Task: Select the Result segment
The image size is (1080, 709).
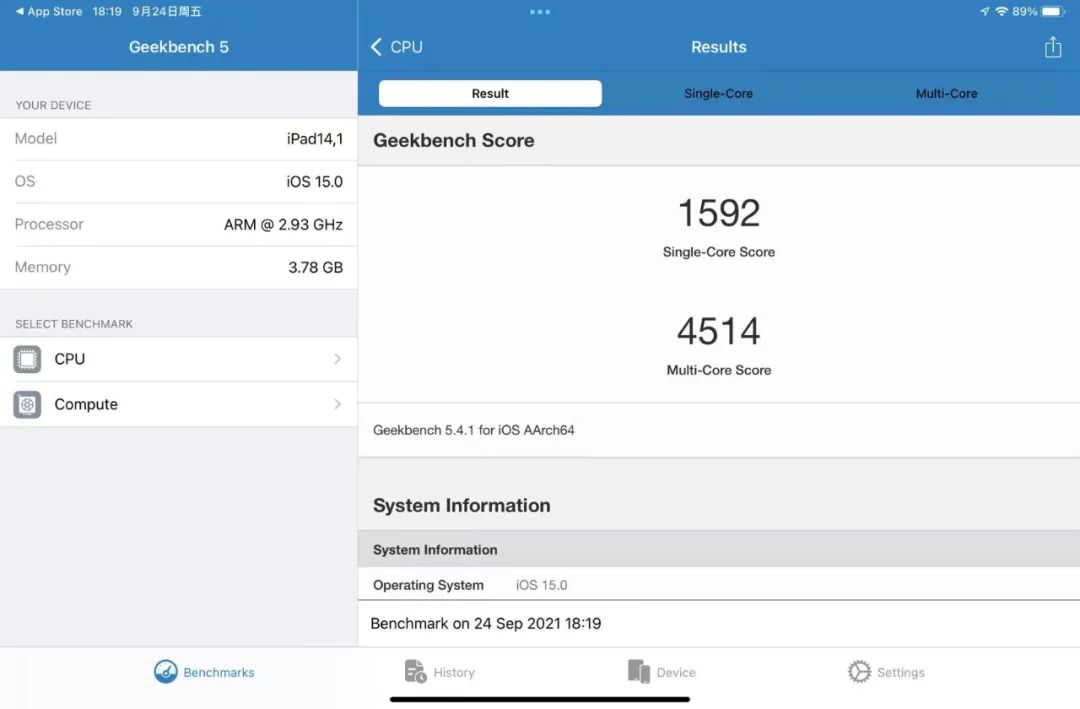Action: [x=490, y=93]
